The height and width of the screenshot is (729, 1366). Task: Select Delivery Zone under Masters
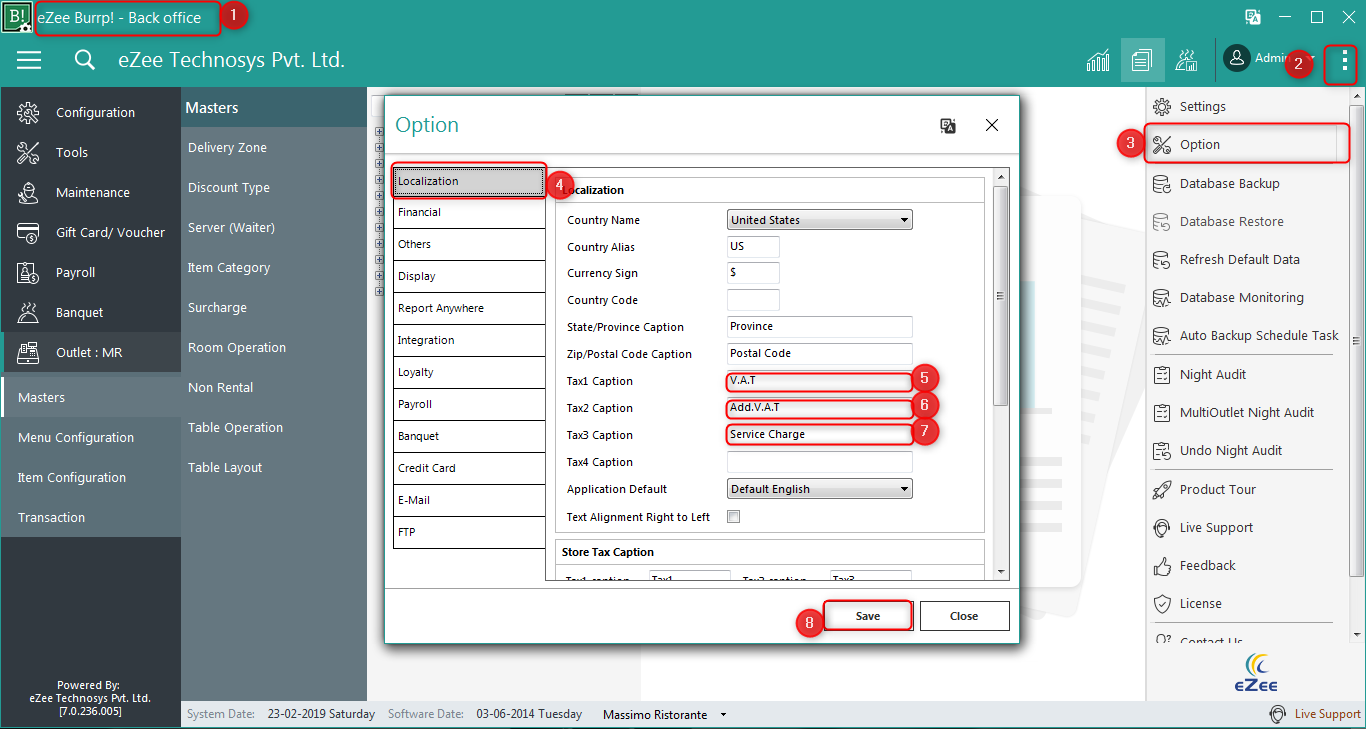[x=227, y=148]
